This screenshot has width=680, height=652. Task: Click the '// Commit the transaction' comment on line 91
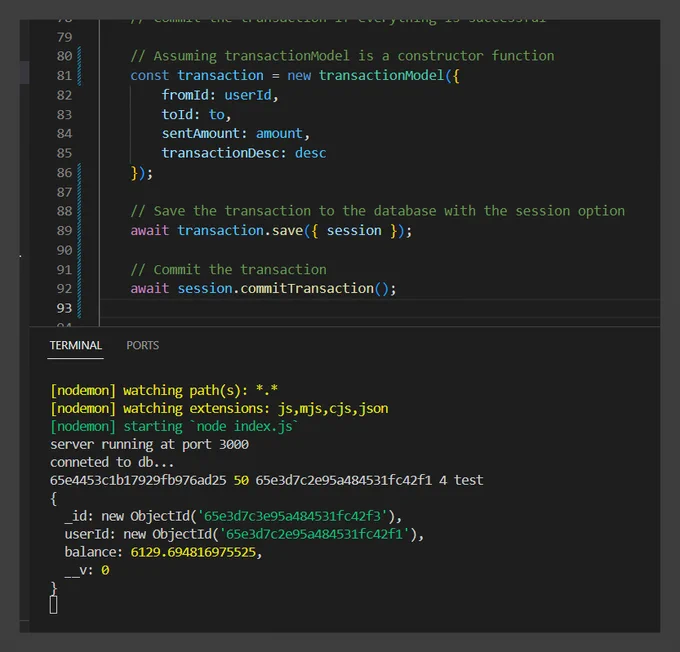(x=229, y=269)
